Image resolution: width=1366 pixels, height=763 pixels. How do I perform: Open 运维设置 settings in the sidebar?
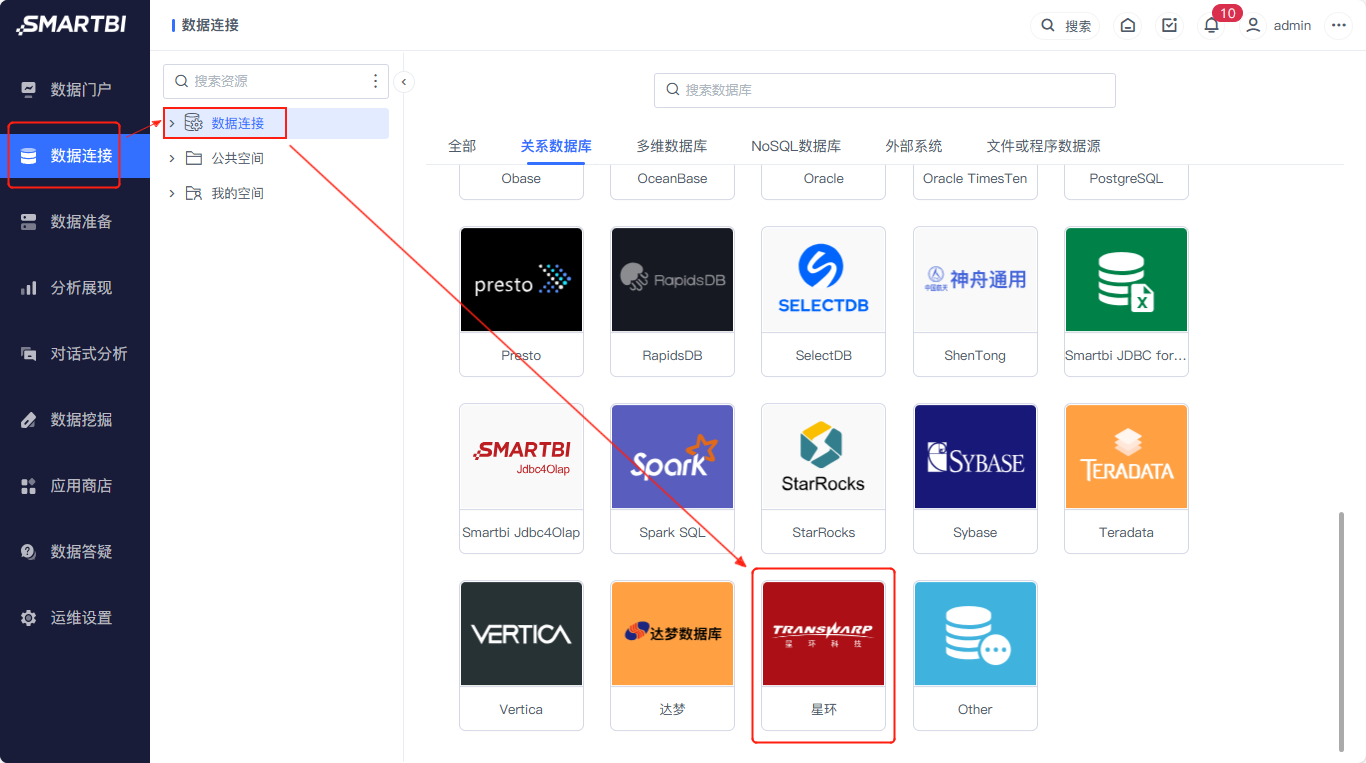[x=75, y=618]
